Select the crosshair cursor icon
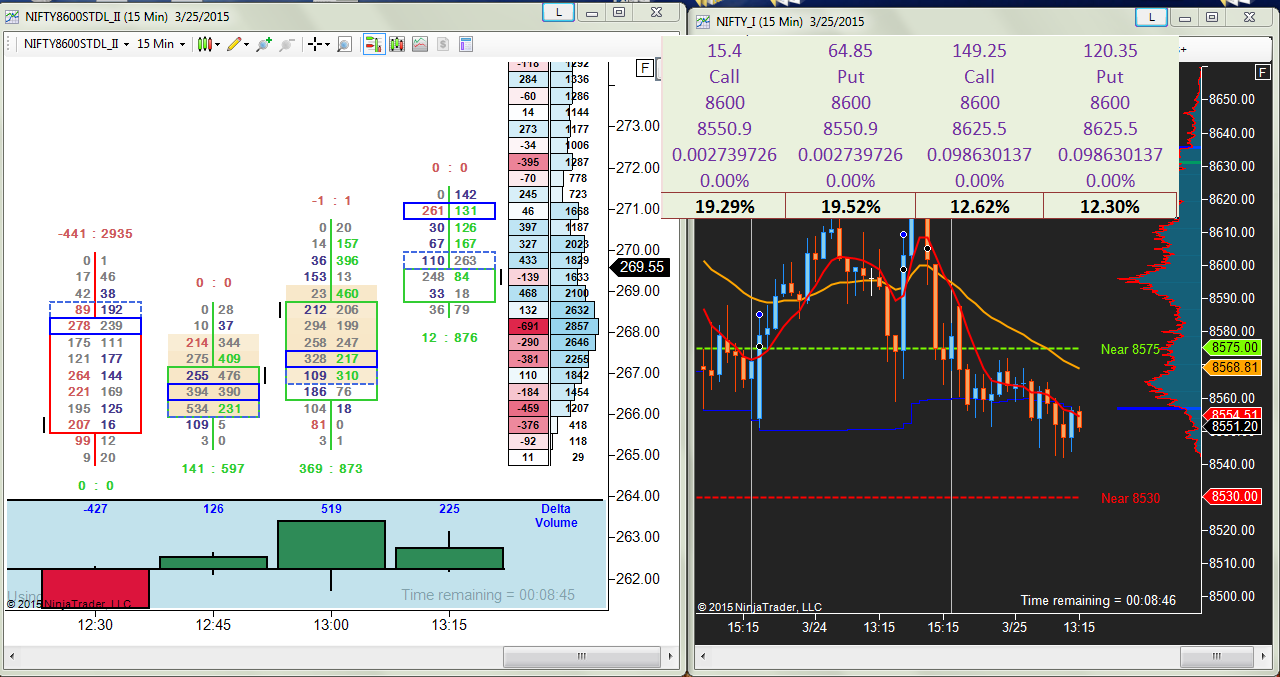 click(315, 44)
